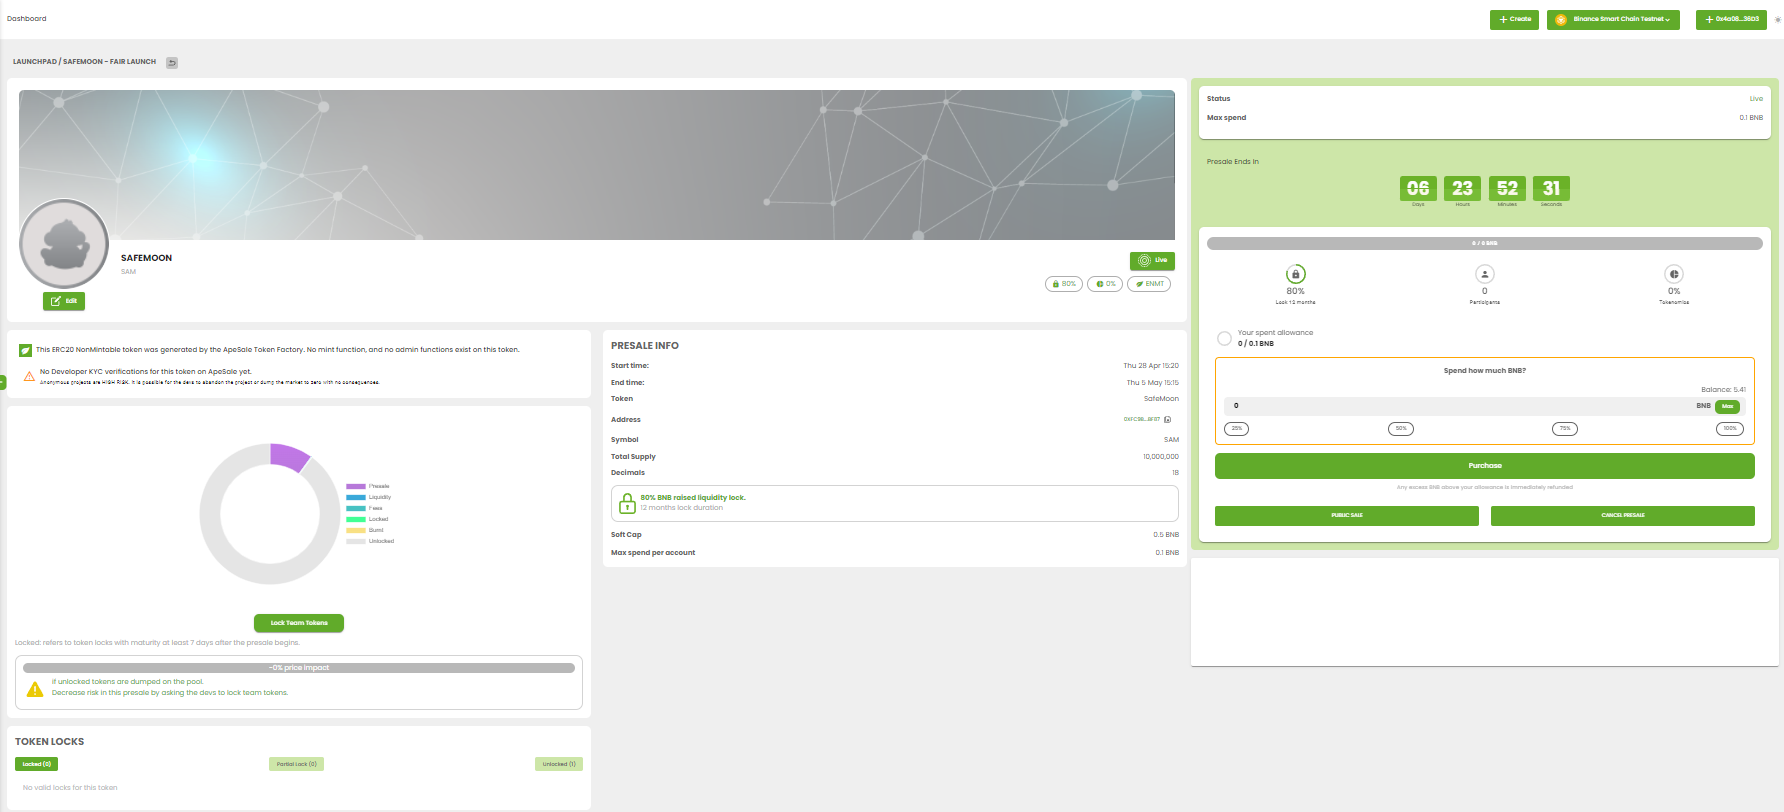Screen dimensions: 1784x812
Task: Click the CANCEL PRESALE button
Action: tap(1623, 516)
